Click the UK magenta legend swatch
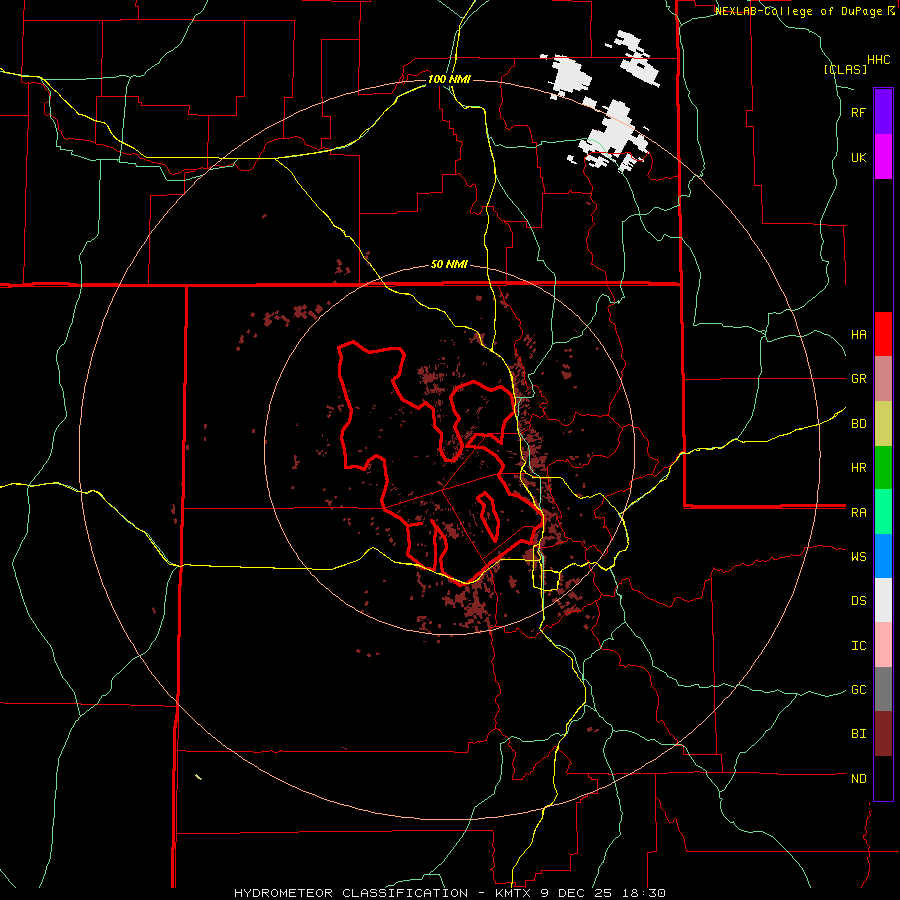 click(883, 157)
